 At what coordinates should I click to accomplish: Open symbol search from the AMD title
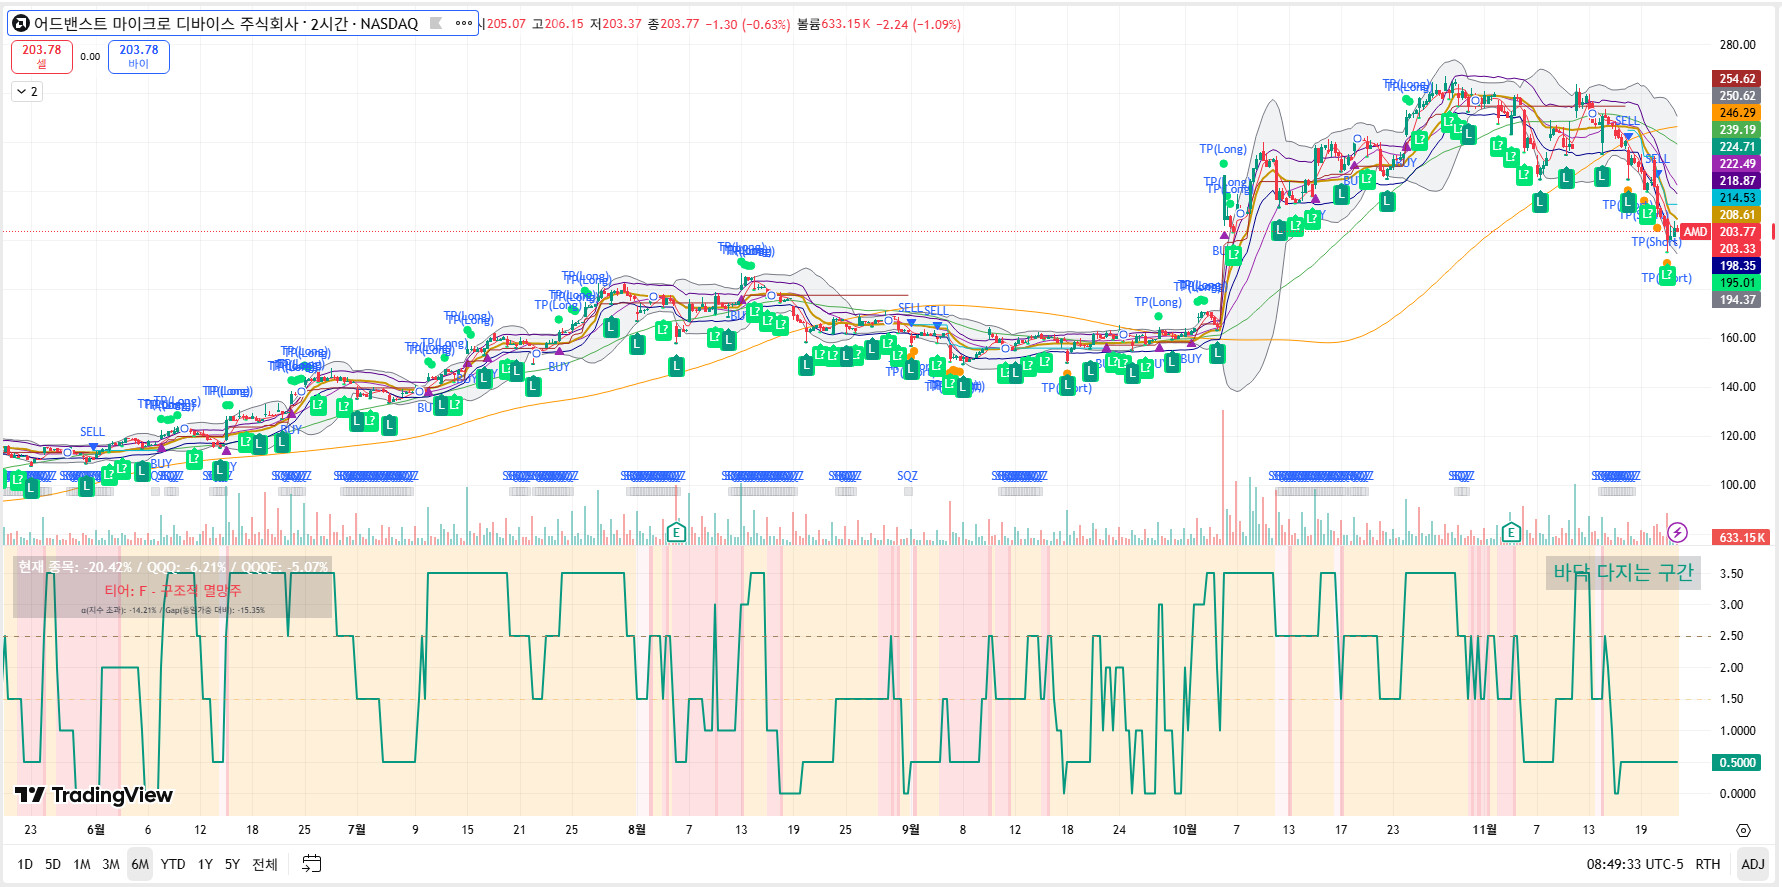(225, 23)
